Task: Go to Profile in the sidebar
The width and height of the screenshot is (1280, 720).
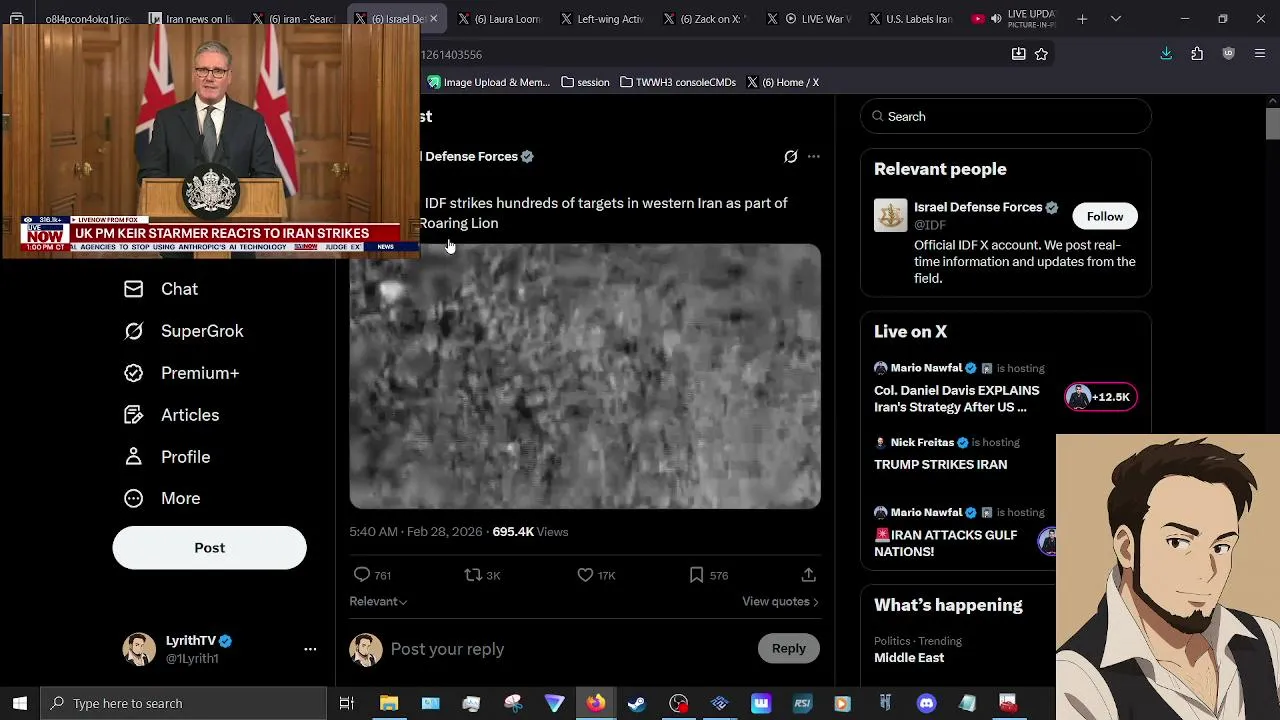Action: click(167, 457)
